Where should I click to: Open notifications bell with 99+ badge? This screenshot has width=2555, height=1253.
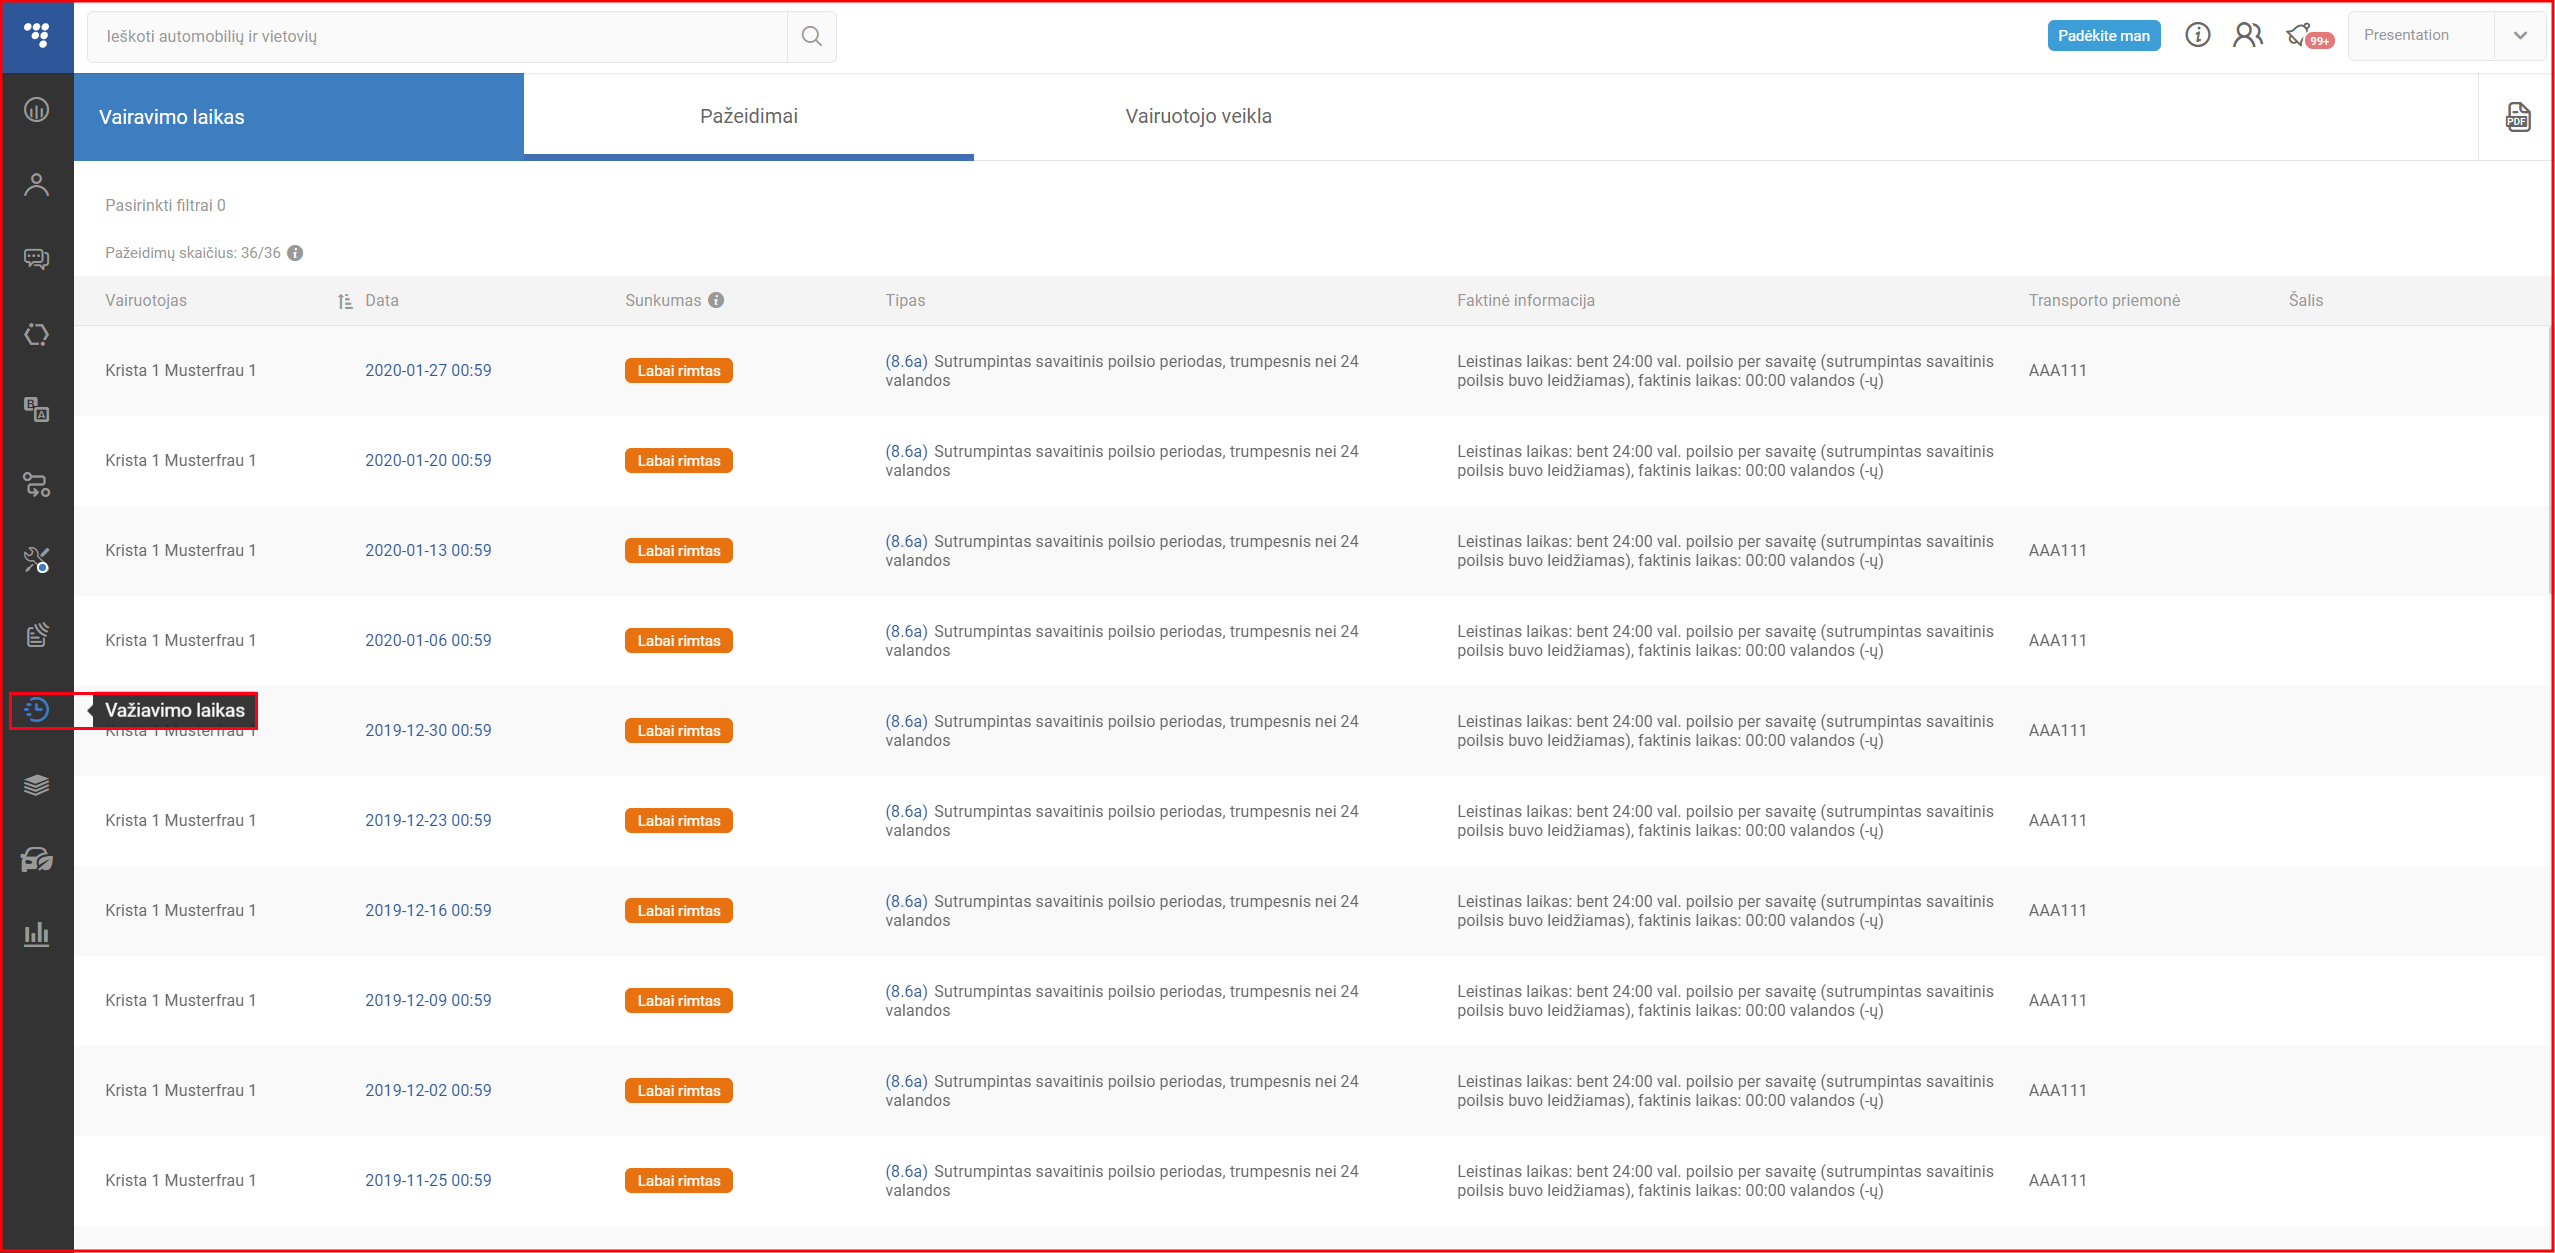point(2300,36)
